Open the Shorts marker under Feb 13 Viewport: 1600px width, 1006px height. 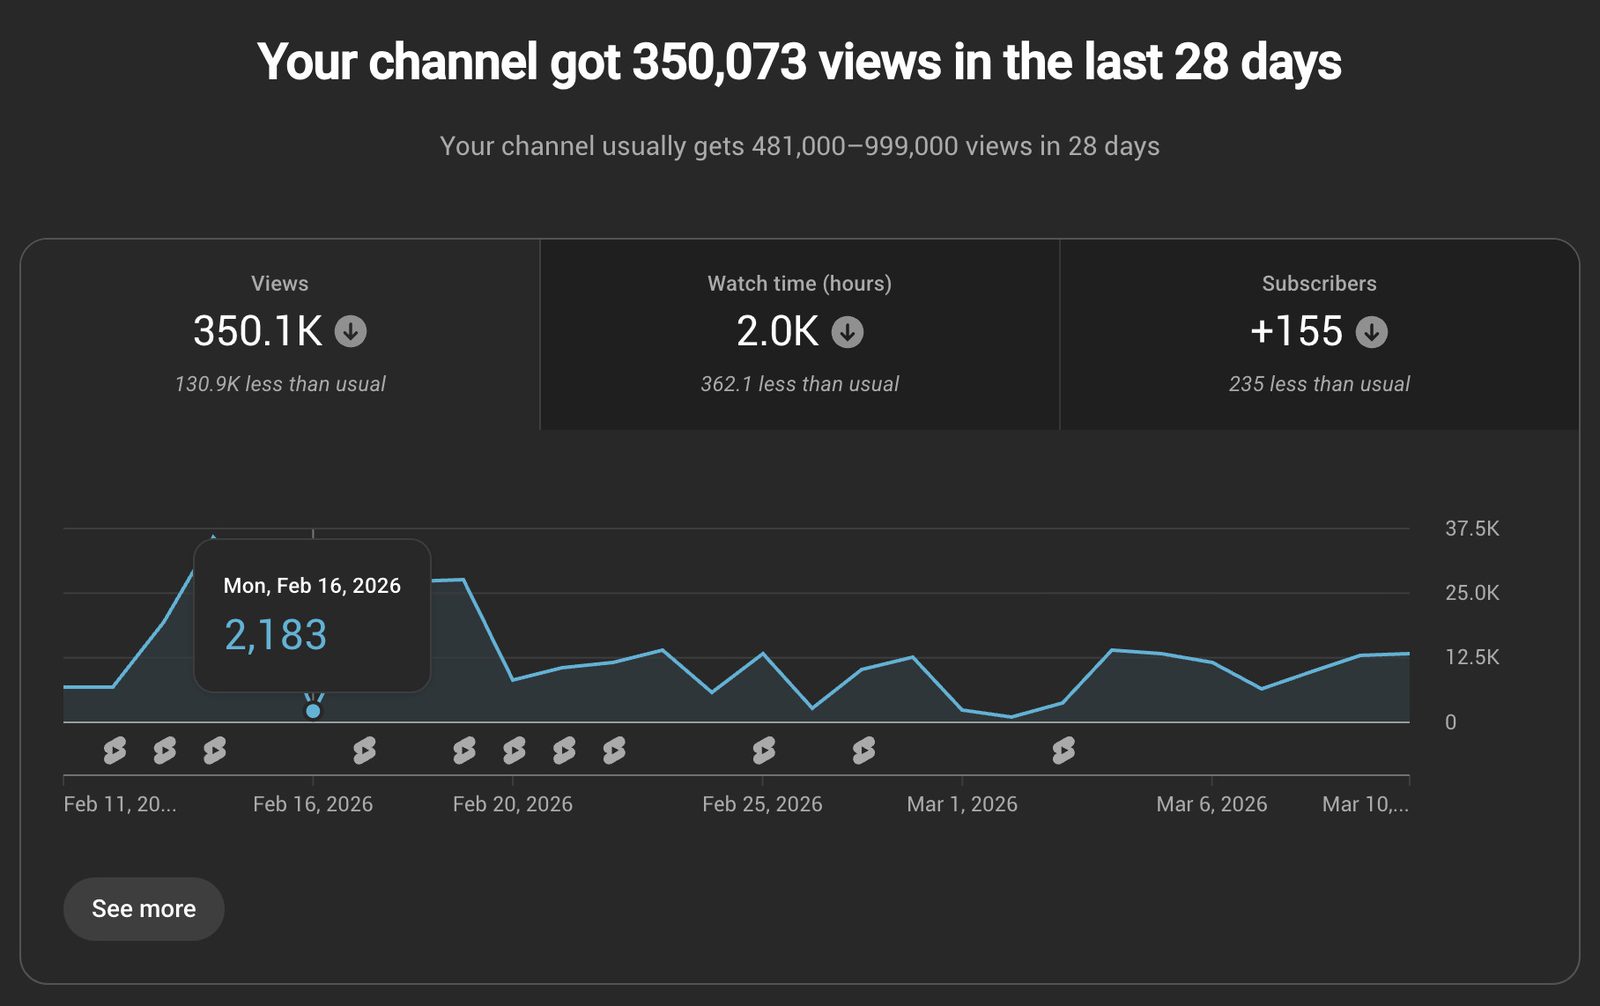pyautogui.click(x=165, y=750)
